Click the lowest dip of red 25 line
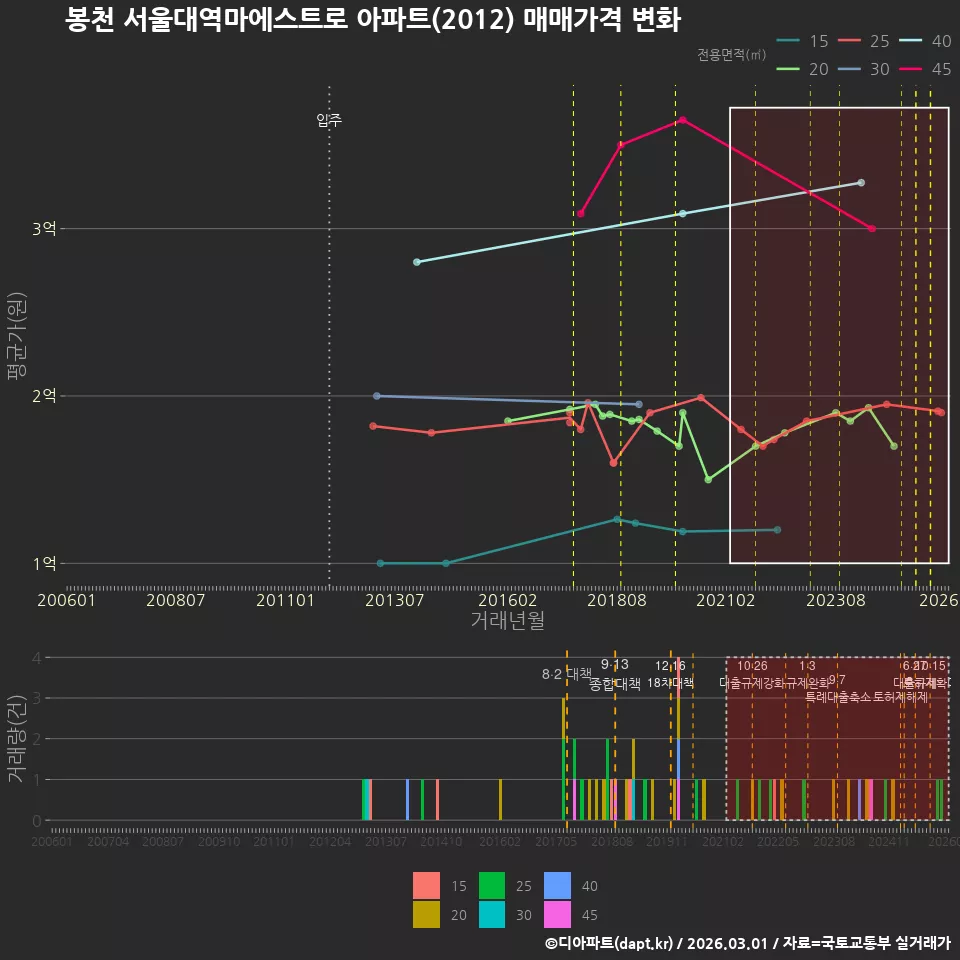Screen dimensions: 960x960 tap(613, 463)
